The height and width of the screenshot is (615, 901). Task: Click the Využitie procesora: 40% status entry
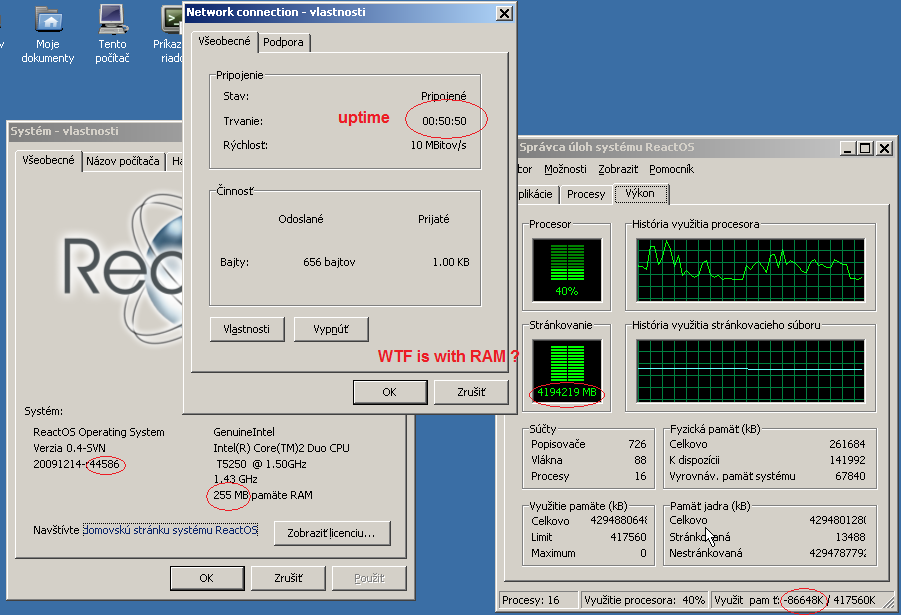pyautogui.click(x=645, y=601)
